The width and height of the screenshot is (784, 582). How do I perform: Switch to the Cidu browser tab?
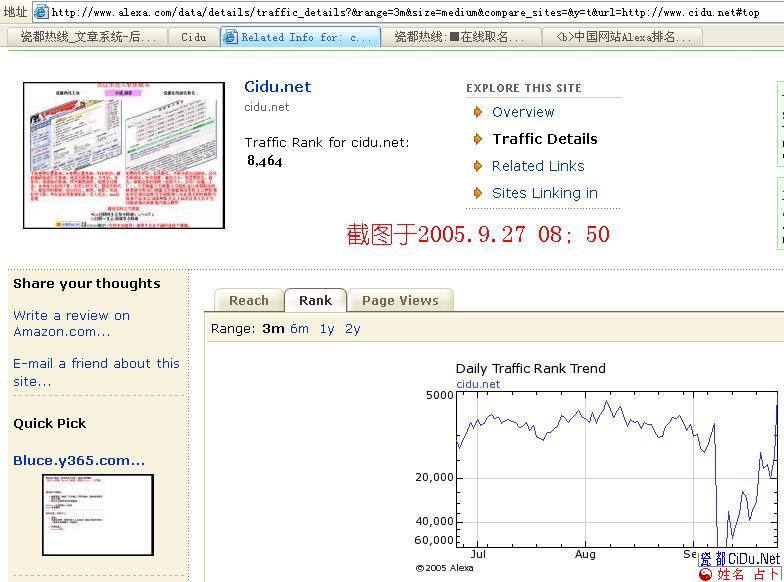193,37
